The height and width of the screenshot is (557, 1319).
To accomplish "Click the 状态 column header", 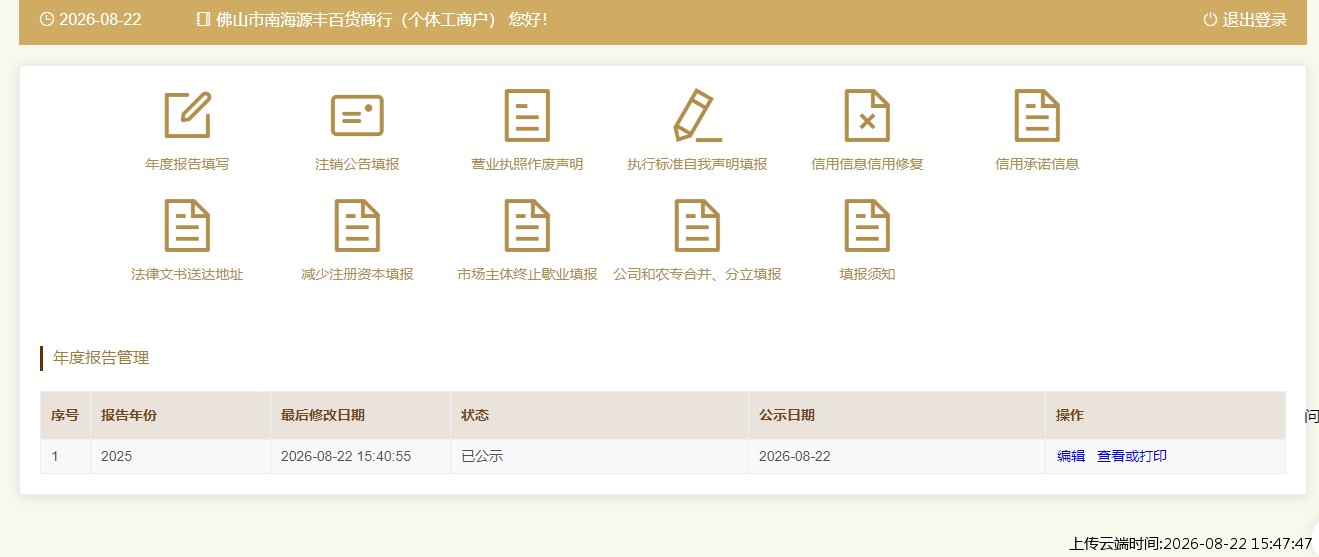I will point(599,415).
